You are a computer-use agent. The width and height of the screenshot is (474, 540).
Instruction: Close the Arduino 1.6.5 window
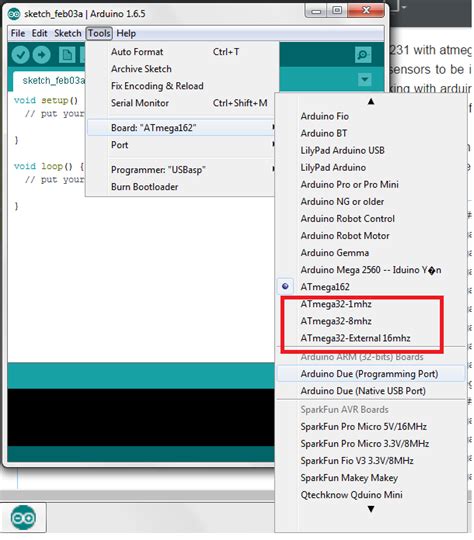click(x=366, y=11)
